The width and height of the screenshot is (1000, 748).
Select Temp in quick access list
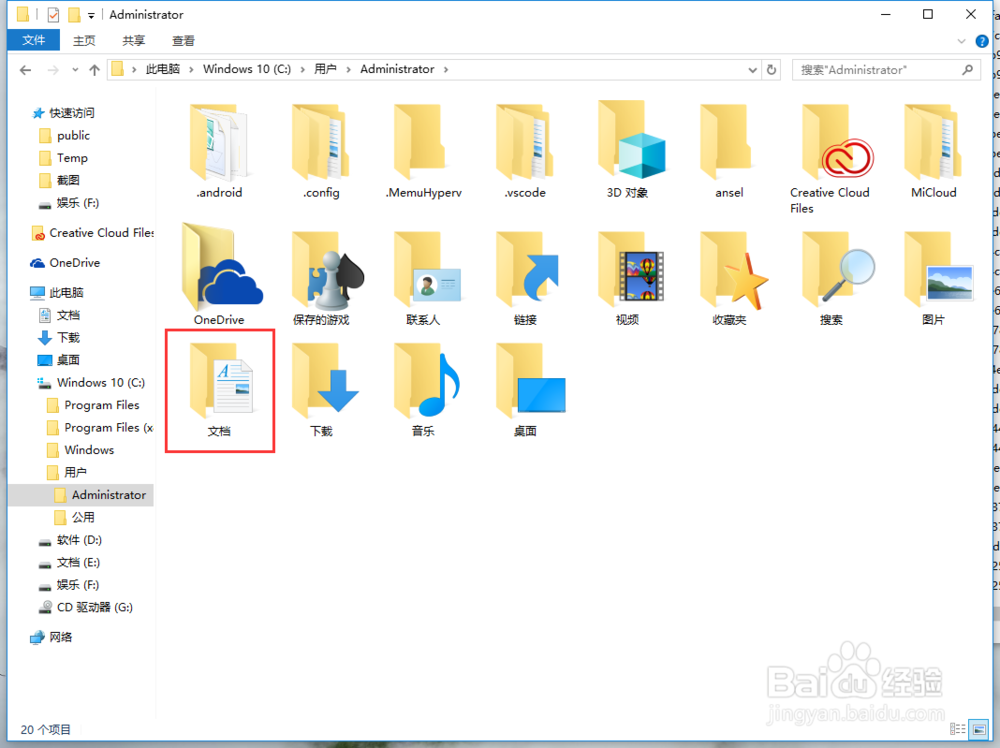[71, 158]
